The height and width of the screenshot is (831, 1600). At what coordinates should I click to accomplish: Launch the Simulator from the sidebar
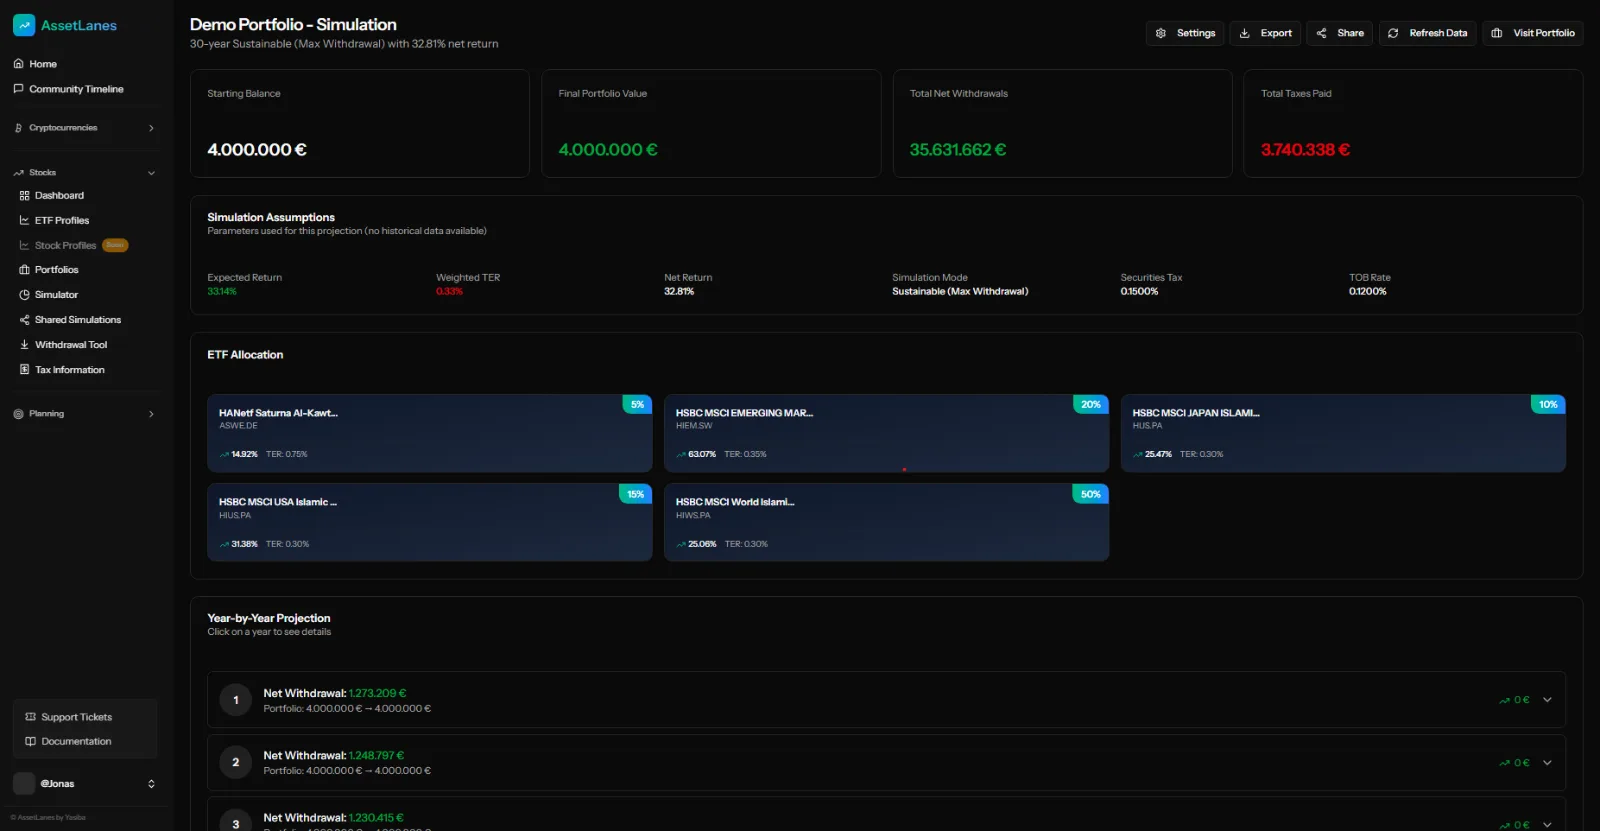tap(56, 295)
